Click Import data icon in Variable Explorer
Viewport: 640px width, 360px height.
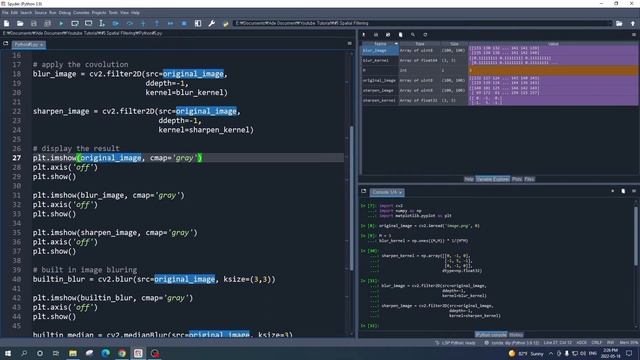point(364,35)
